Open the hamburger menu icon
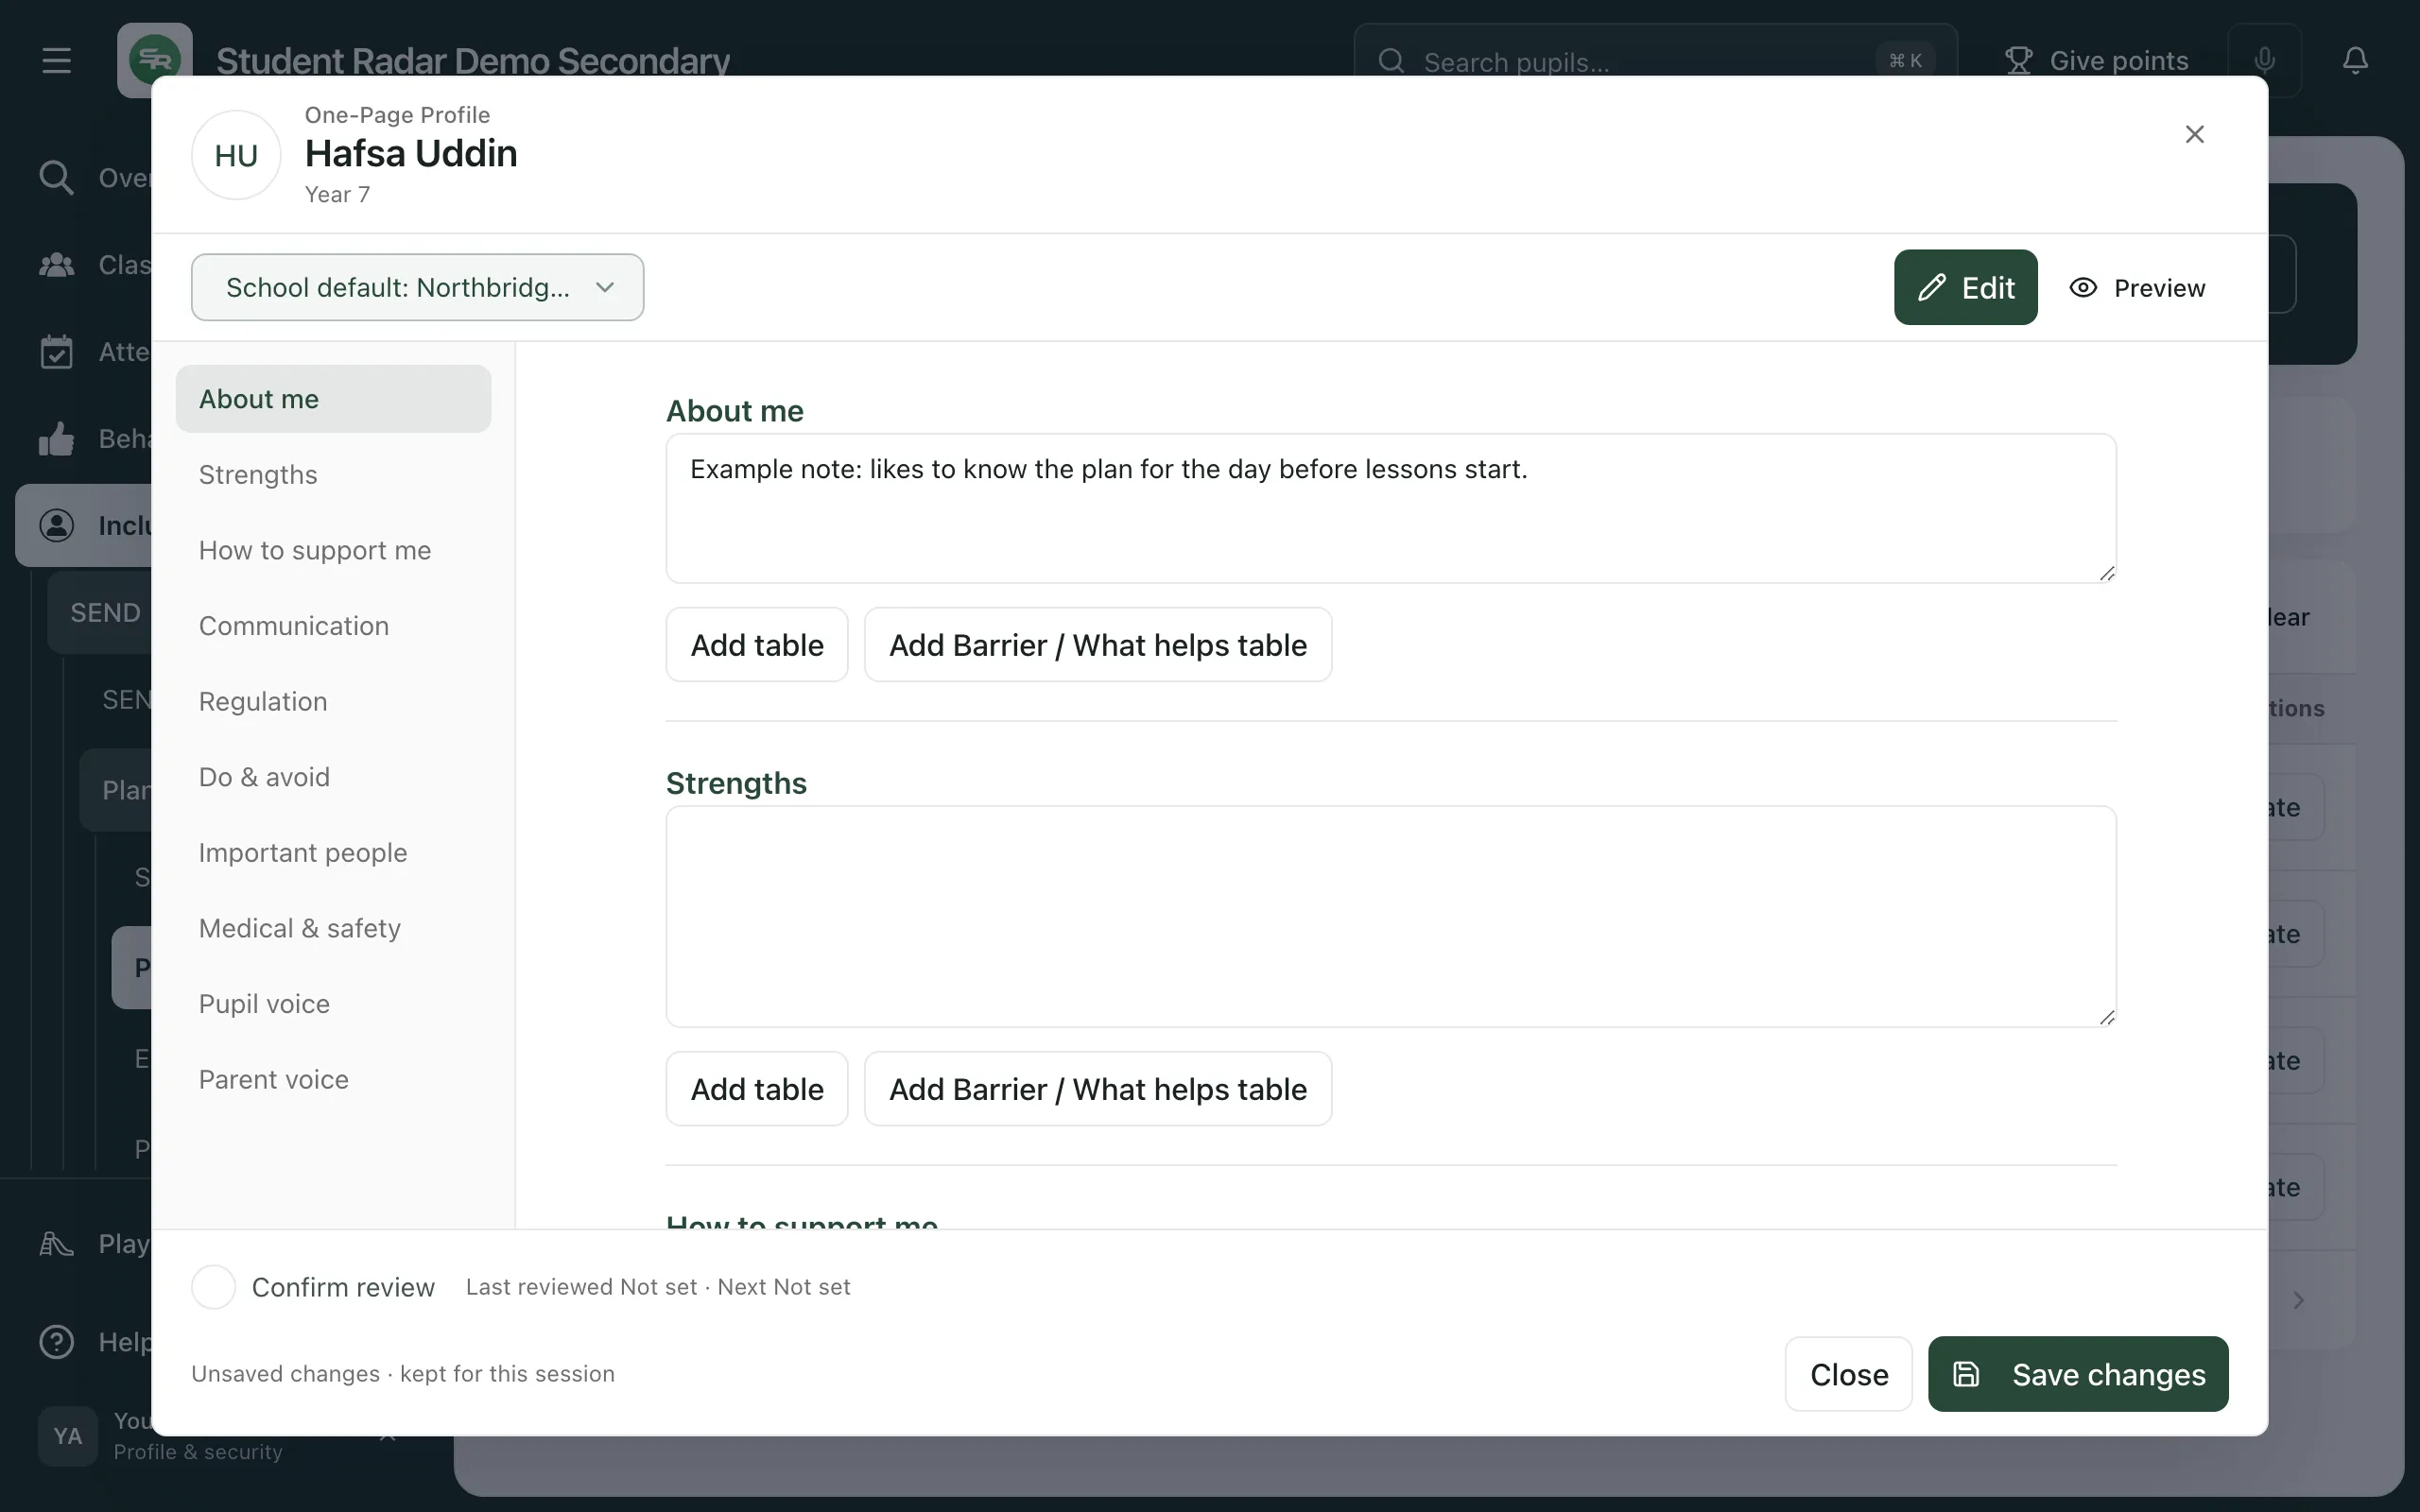The height and width of the screenshot is (1512, 2420). (x=56, y=61)
